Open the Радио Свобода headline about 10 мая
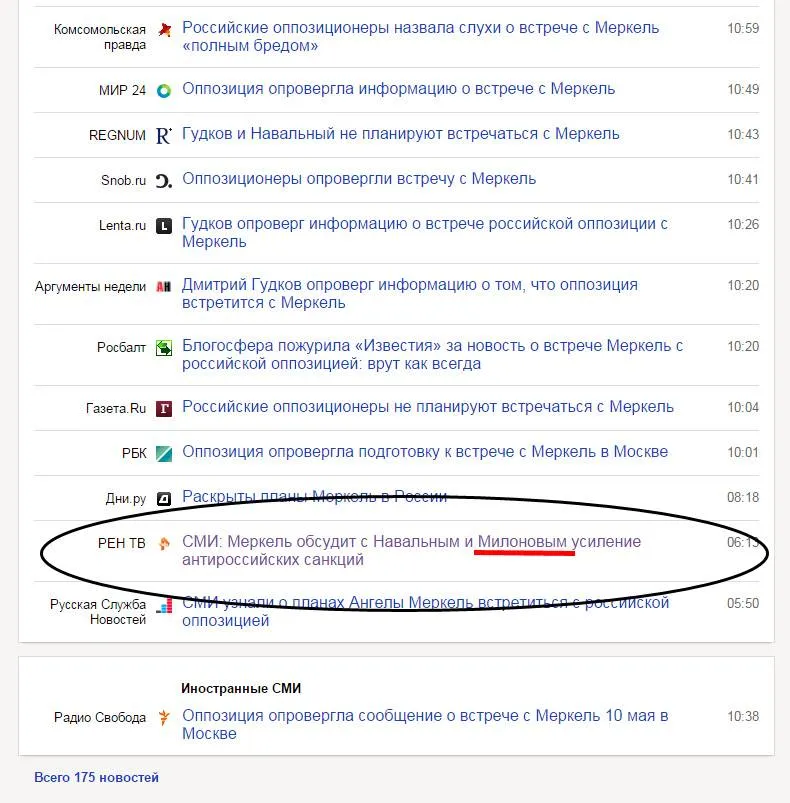790x803 pixels. [x=425, y=724]
